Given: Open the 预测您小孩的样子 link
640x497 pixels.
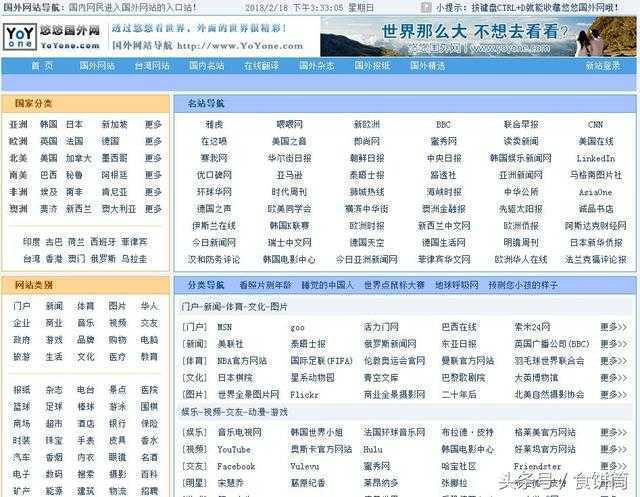Looking at the screenshot, I should [x=523, y=285].
